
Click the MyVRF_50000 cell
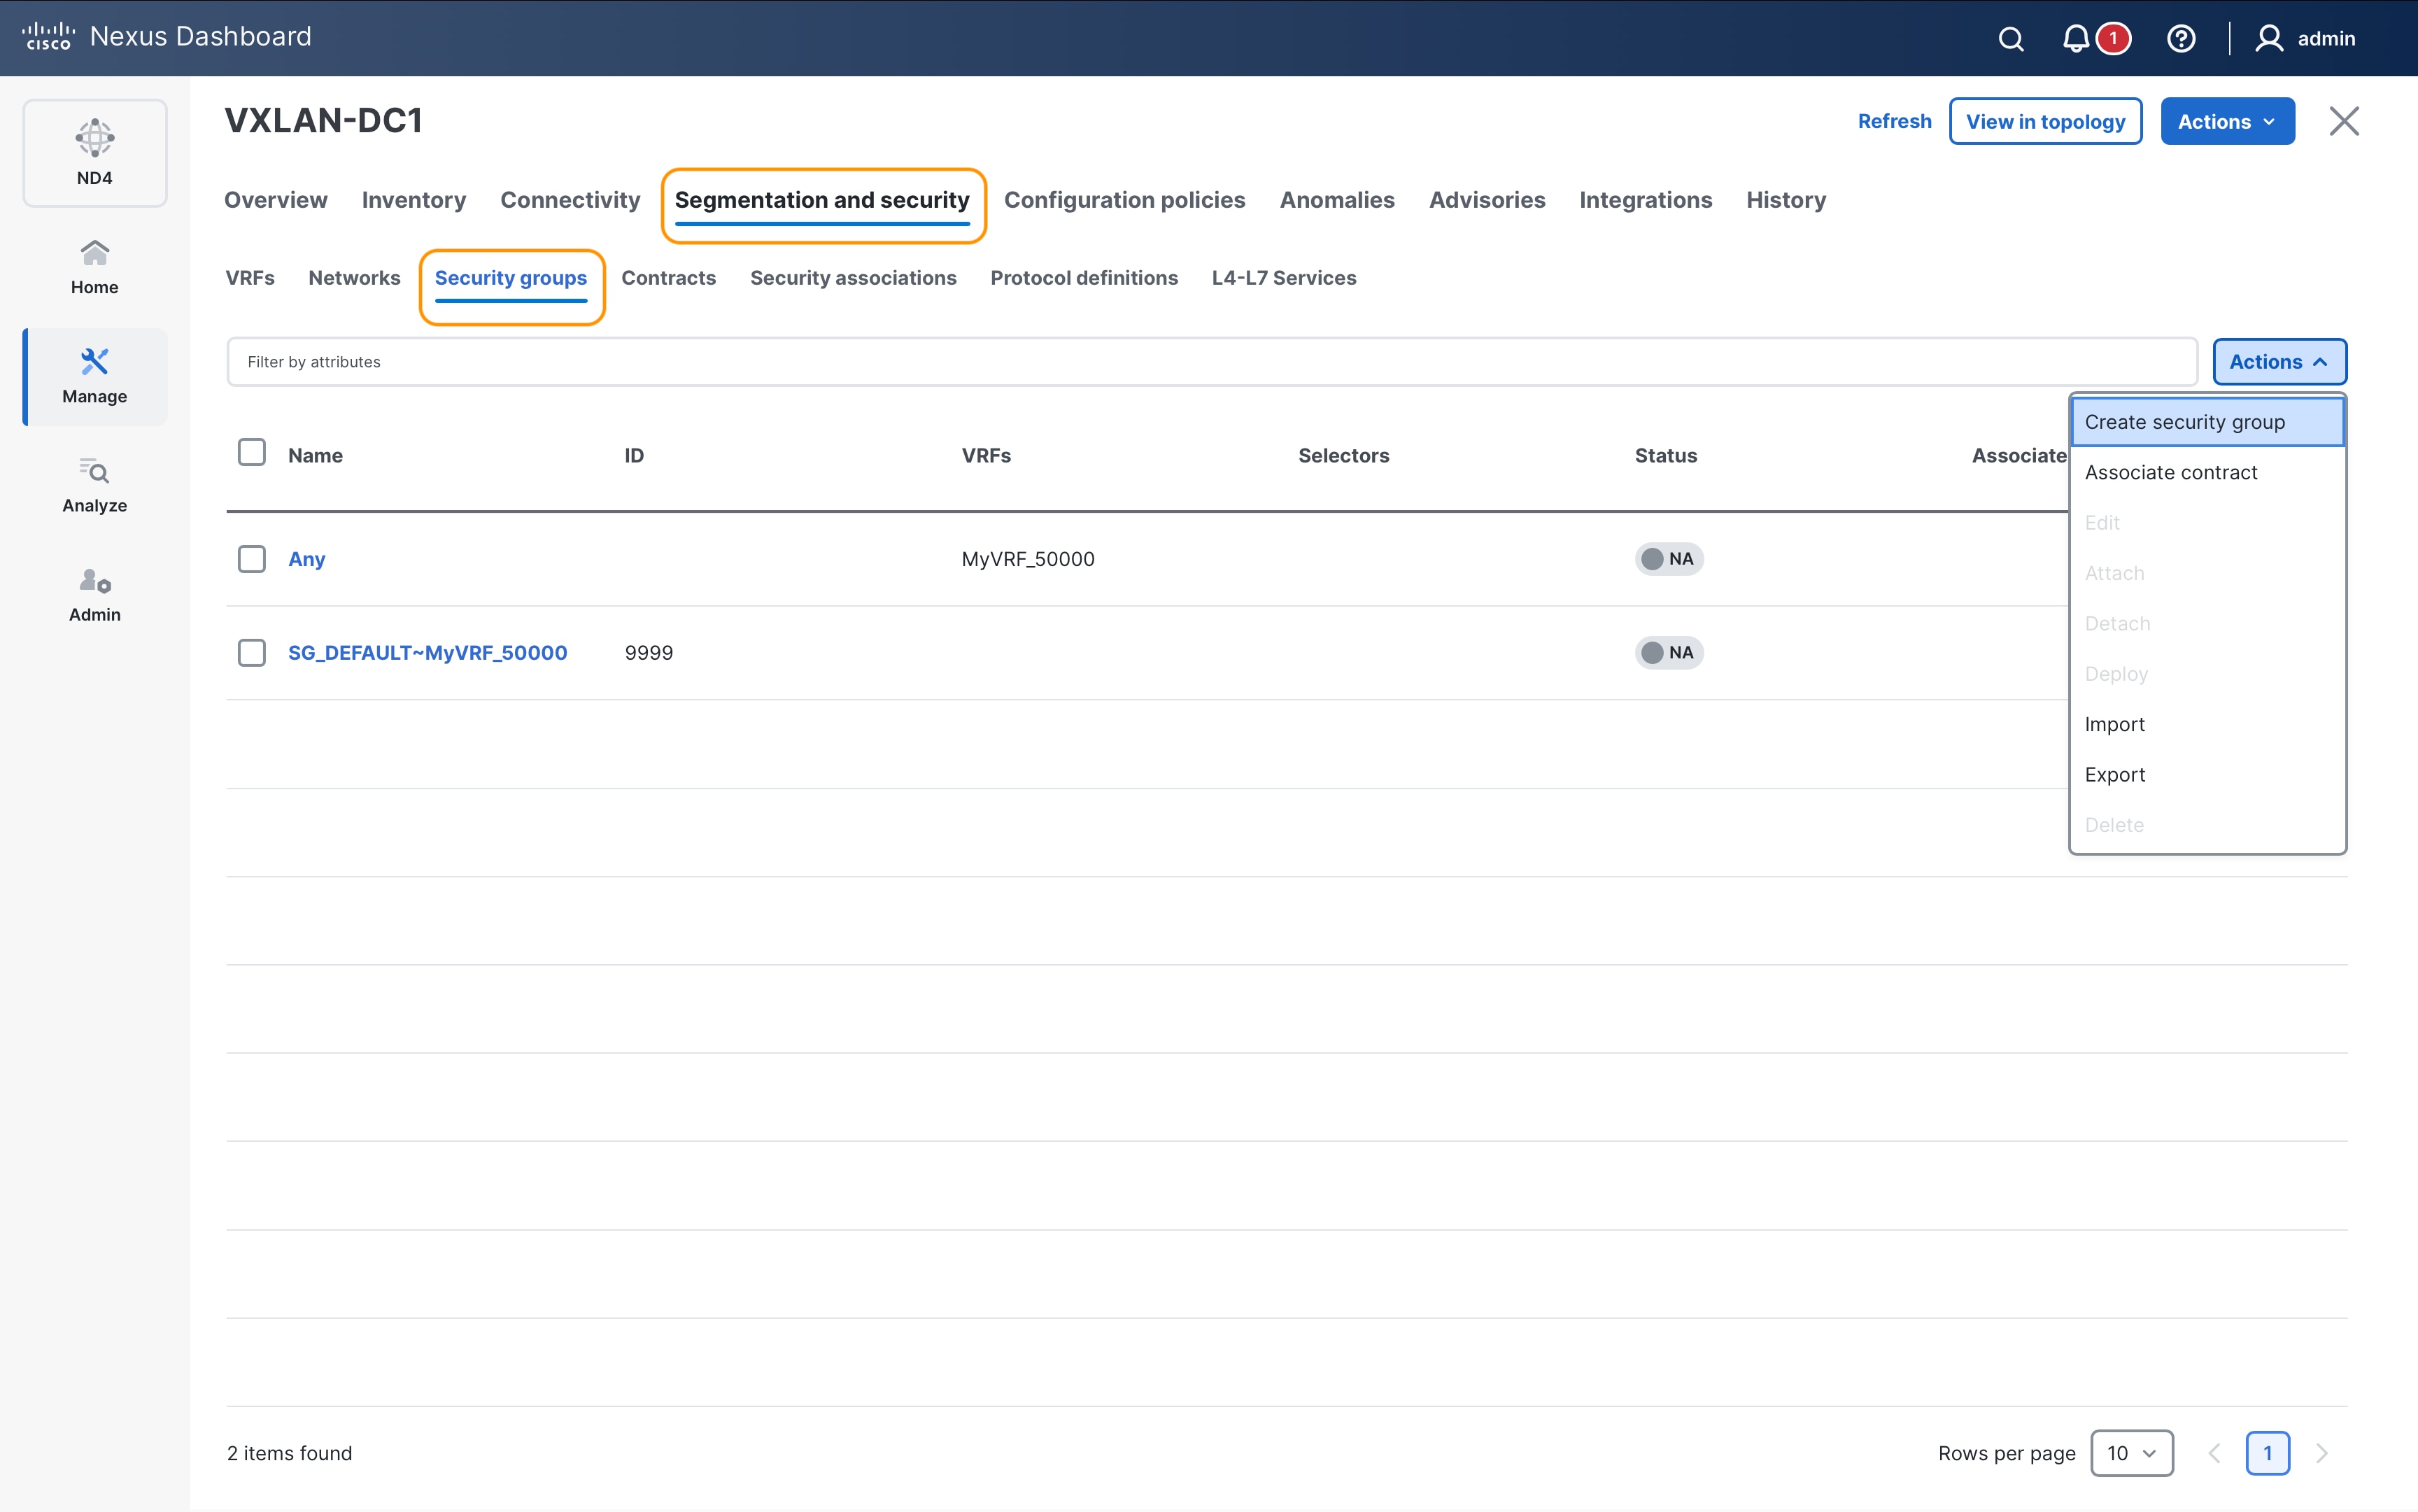(x=1028, y=559)
